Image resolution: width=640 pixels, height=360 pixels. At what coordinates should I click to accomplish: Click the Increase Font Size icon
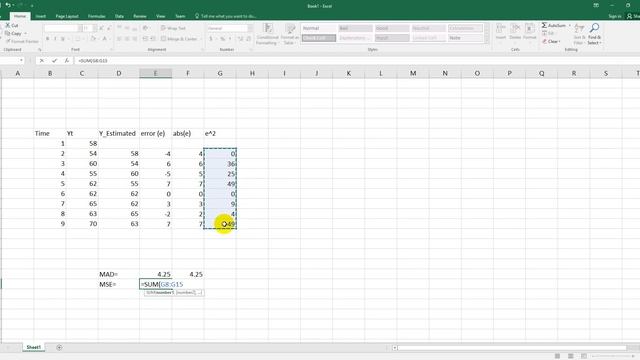pyautogui.click(x=102, y=28)
